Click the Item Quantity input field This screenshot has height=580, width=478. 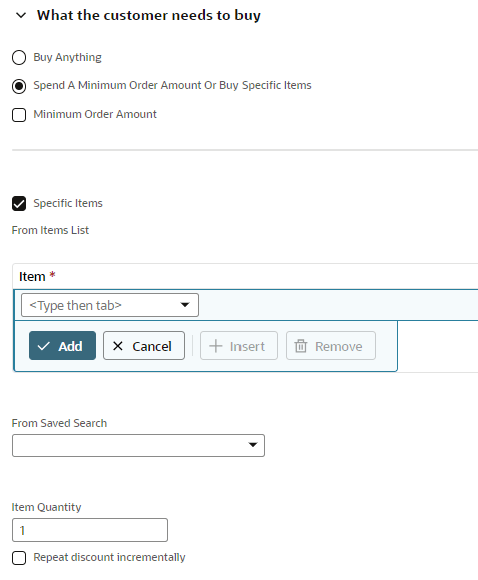pyautogui.click(x=90, y=530)
